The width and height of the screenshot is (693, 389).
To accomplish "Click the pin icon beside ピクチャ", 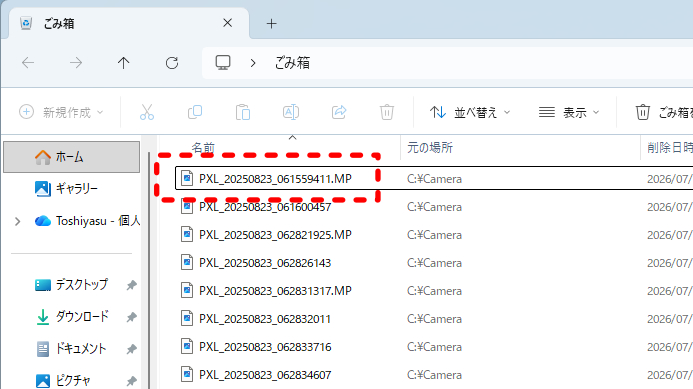I will click(x=131, y=381).
